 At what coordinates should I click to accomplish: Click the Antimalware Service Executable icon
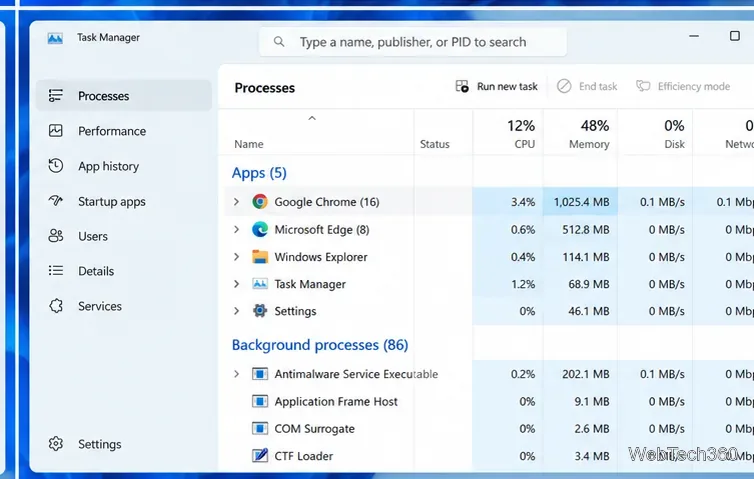pyautogui.click(x=260, y=374)
